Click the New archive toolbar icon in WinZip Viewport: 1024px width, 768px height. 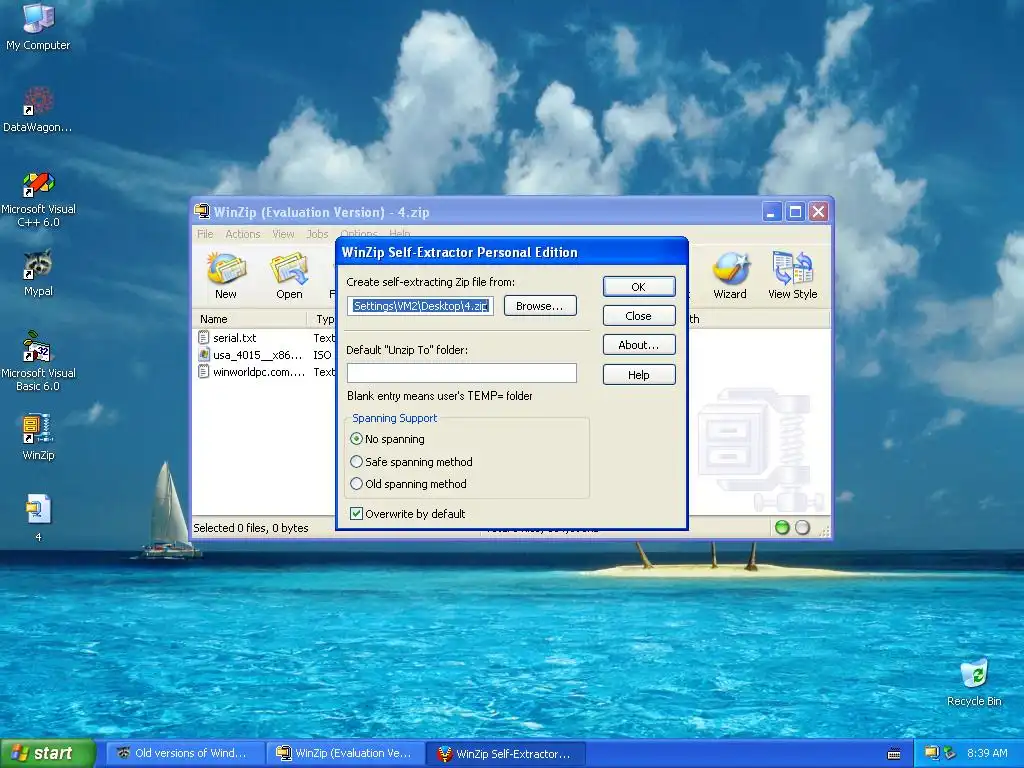click(225, 270)
